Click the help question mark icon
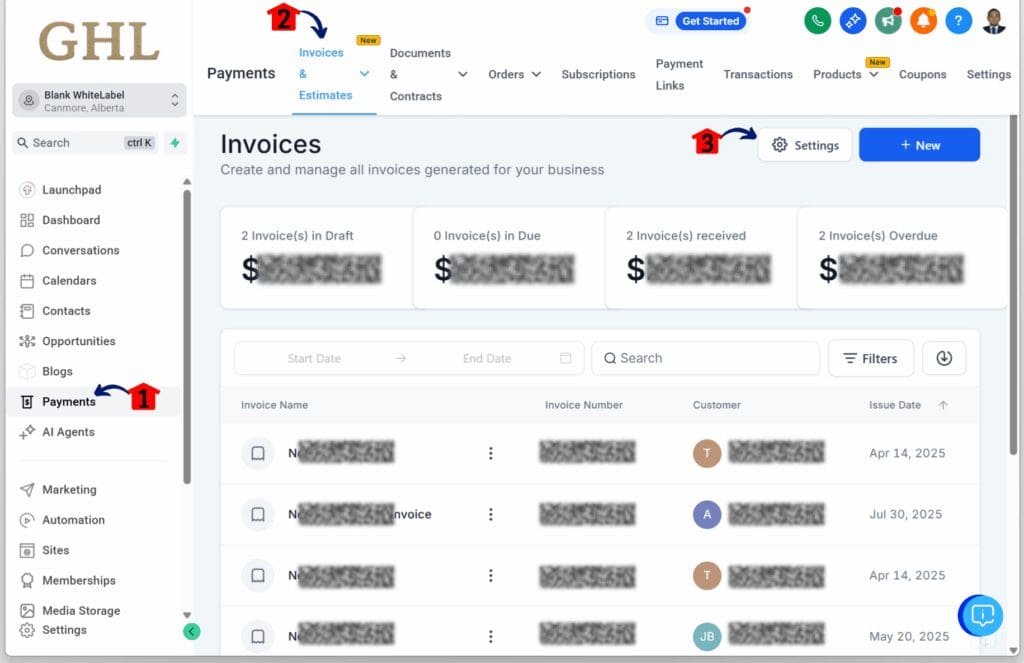1024x663 pixels. pyautogui.click(x=957, y=20)
